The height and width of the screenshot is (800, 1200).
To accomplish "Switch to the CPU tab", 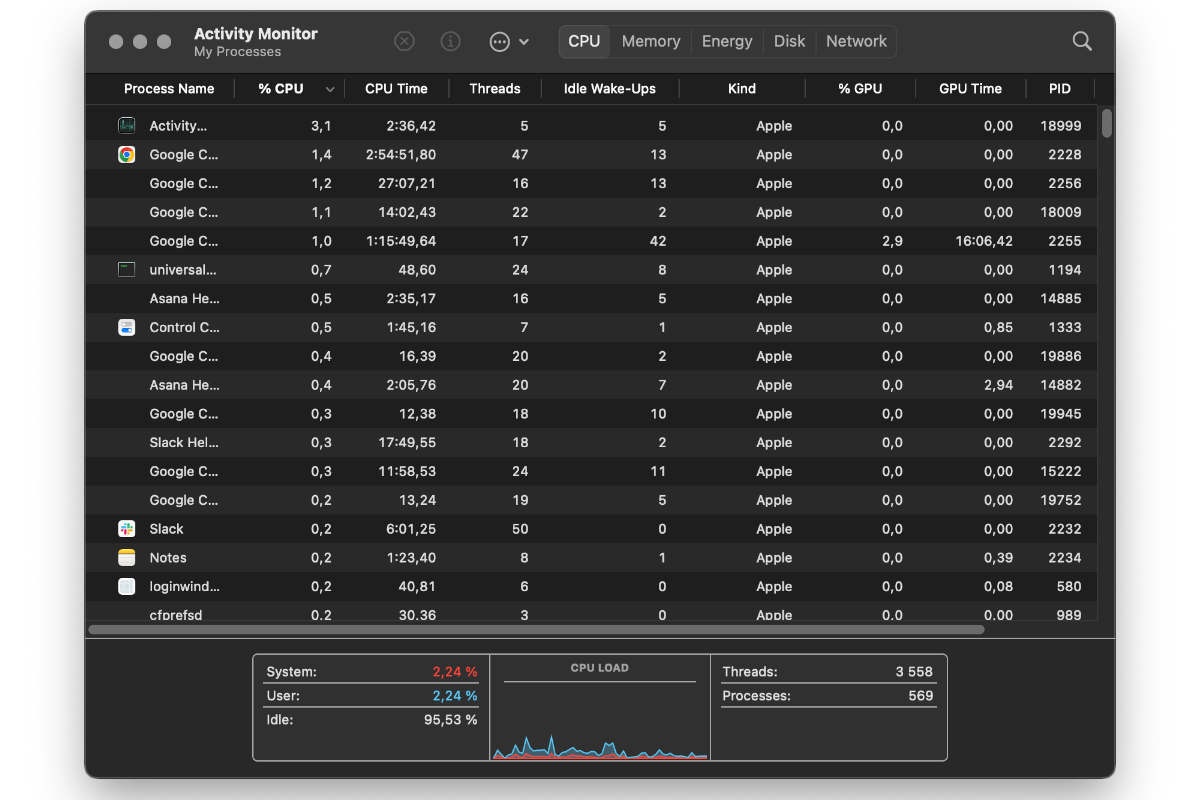I will click(x=584, y=41).
